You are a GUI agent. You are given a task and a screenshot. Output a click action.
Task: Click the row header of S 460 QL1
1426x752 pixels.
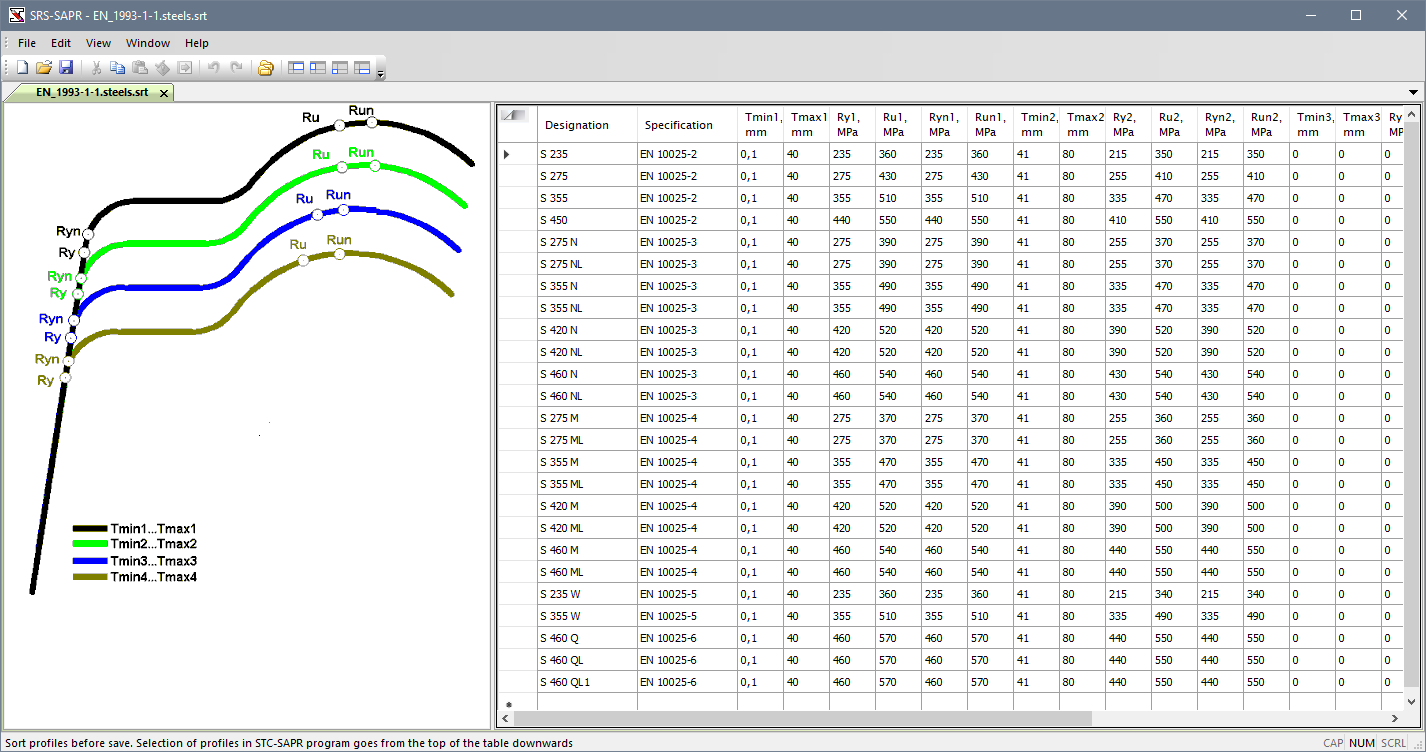pos(517,682)
